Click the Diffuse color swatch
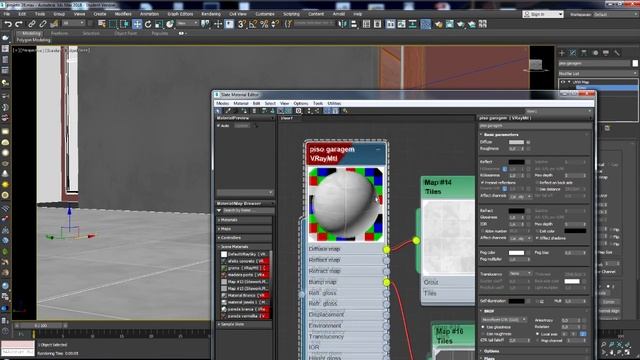The height and width of the screenshot is (360, 640). pos(516,142)
